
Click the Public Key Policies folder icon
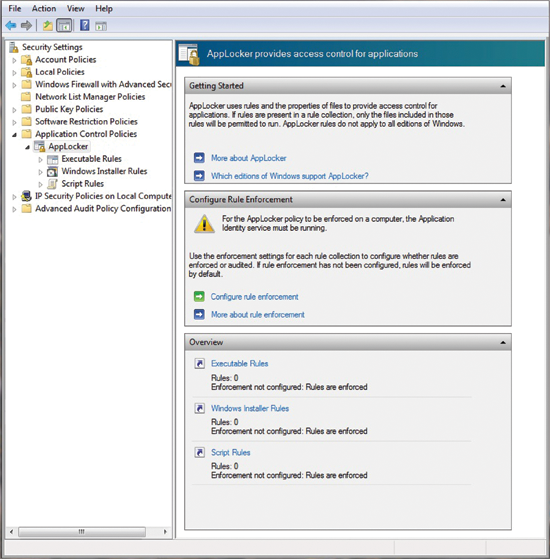tap(26, 109)
